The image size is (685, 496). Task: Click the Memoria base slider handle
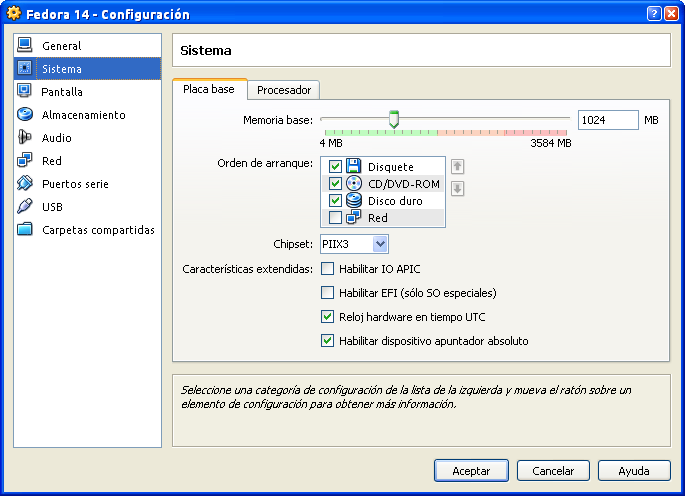click(x=394, y=119)
